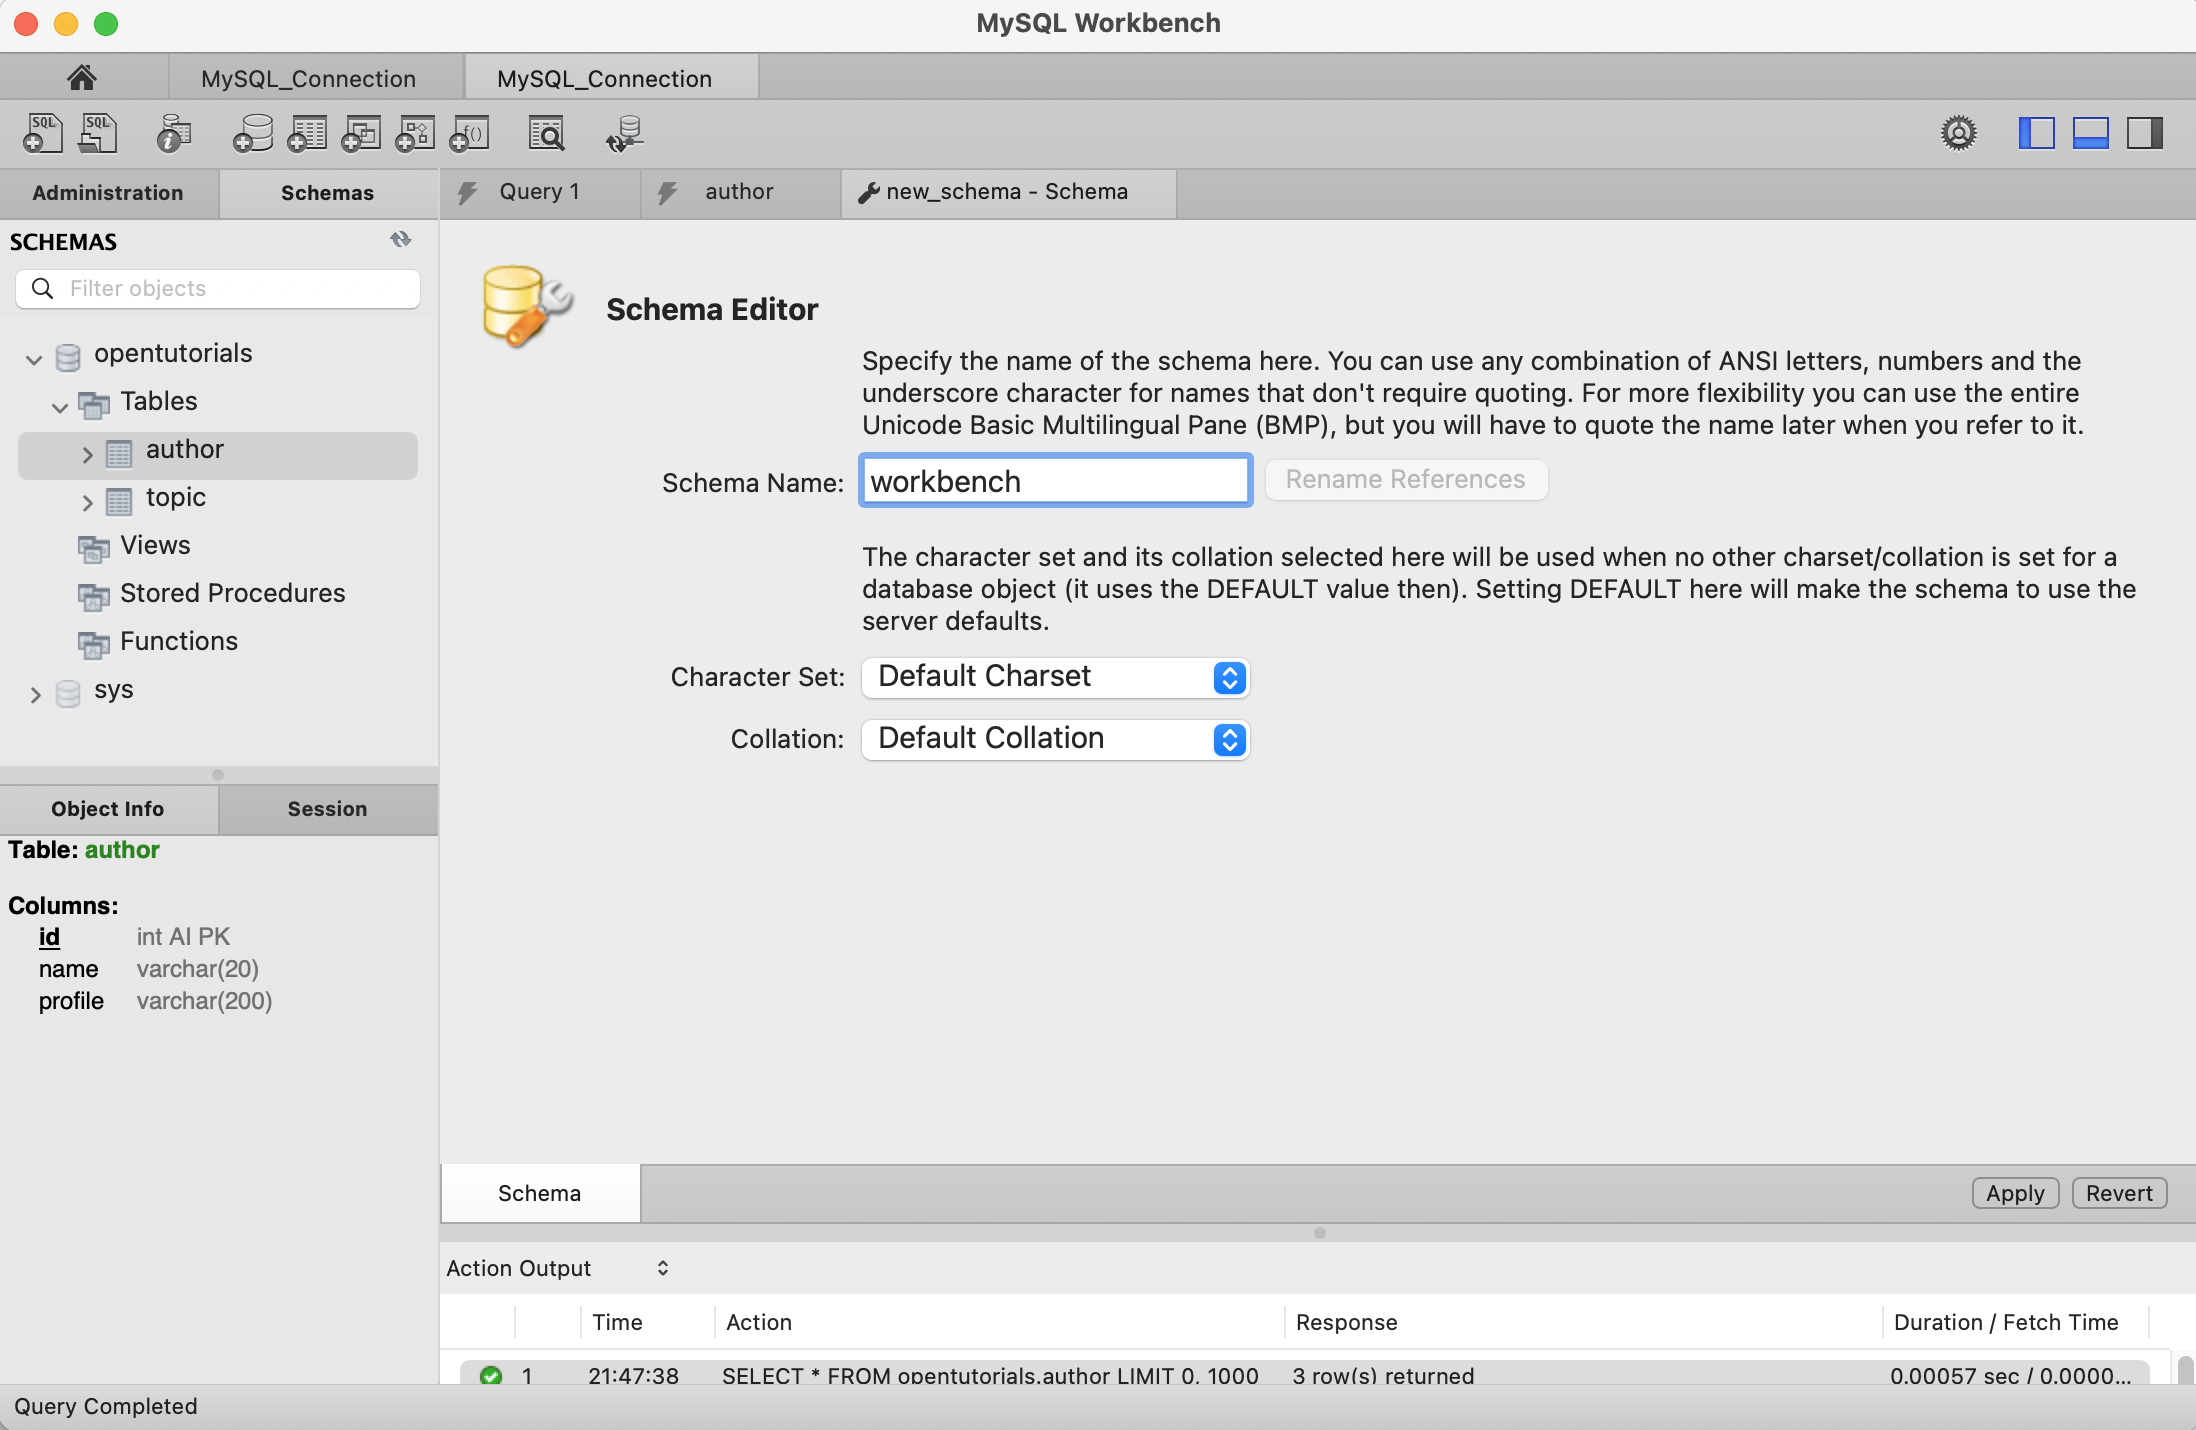Refresh the schemas list
Viewport: 2196px width, 1430px height.
coord(401,239)
